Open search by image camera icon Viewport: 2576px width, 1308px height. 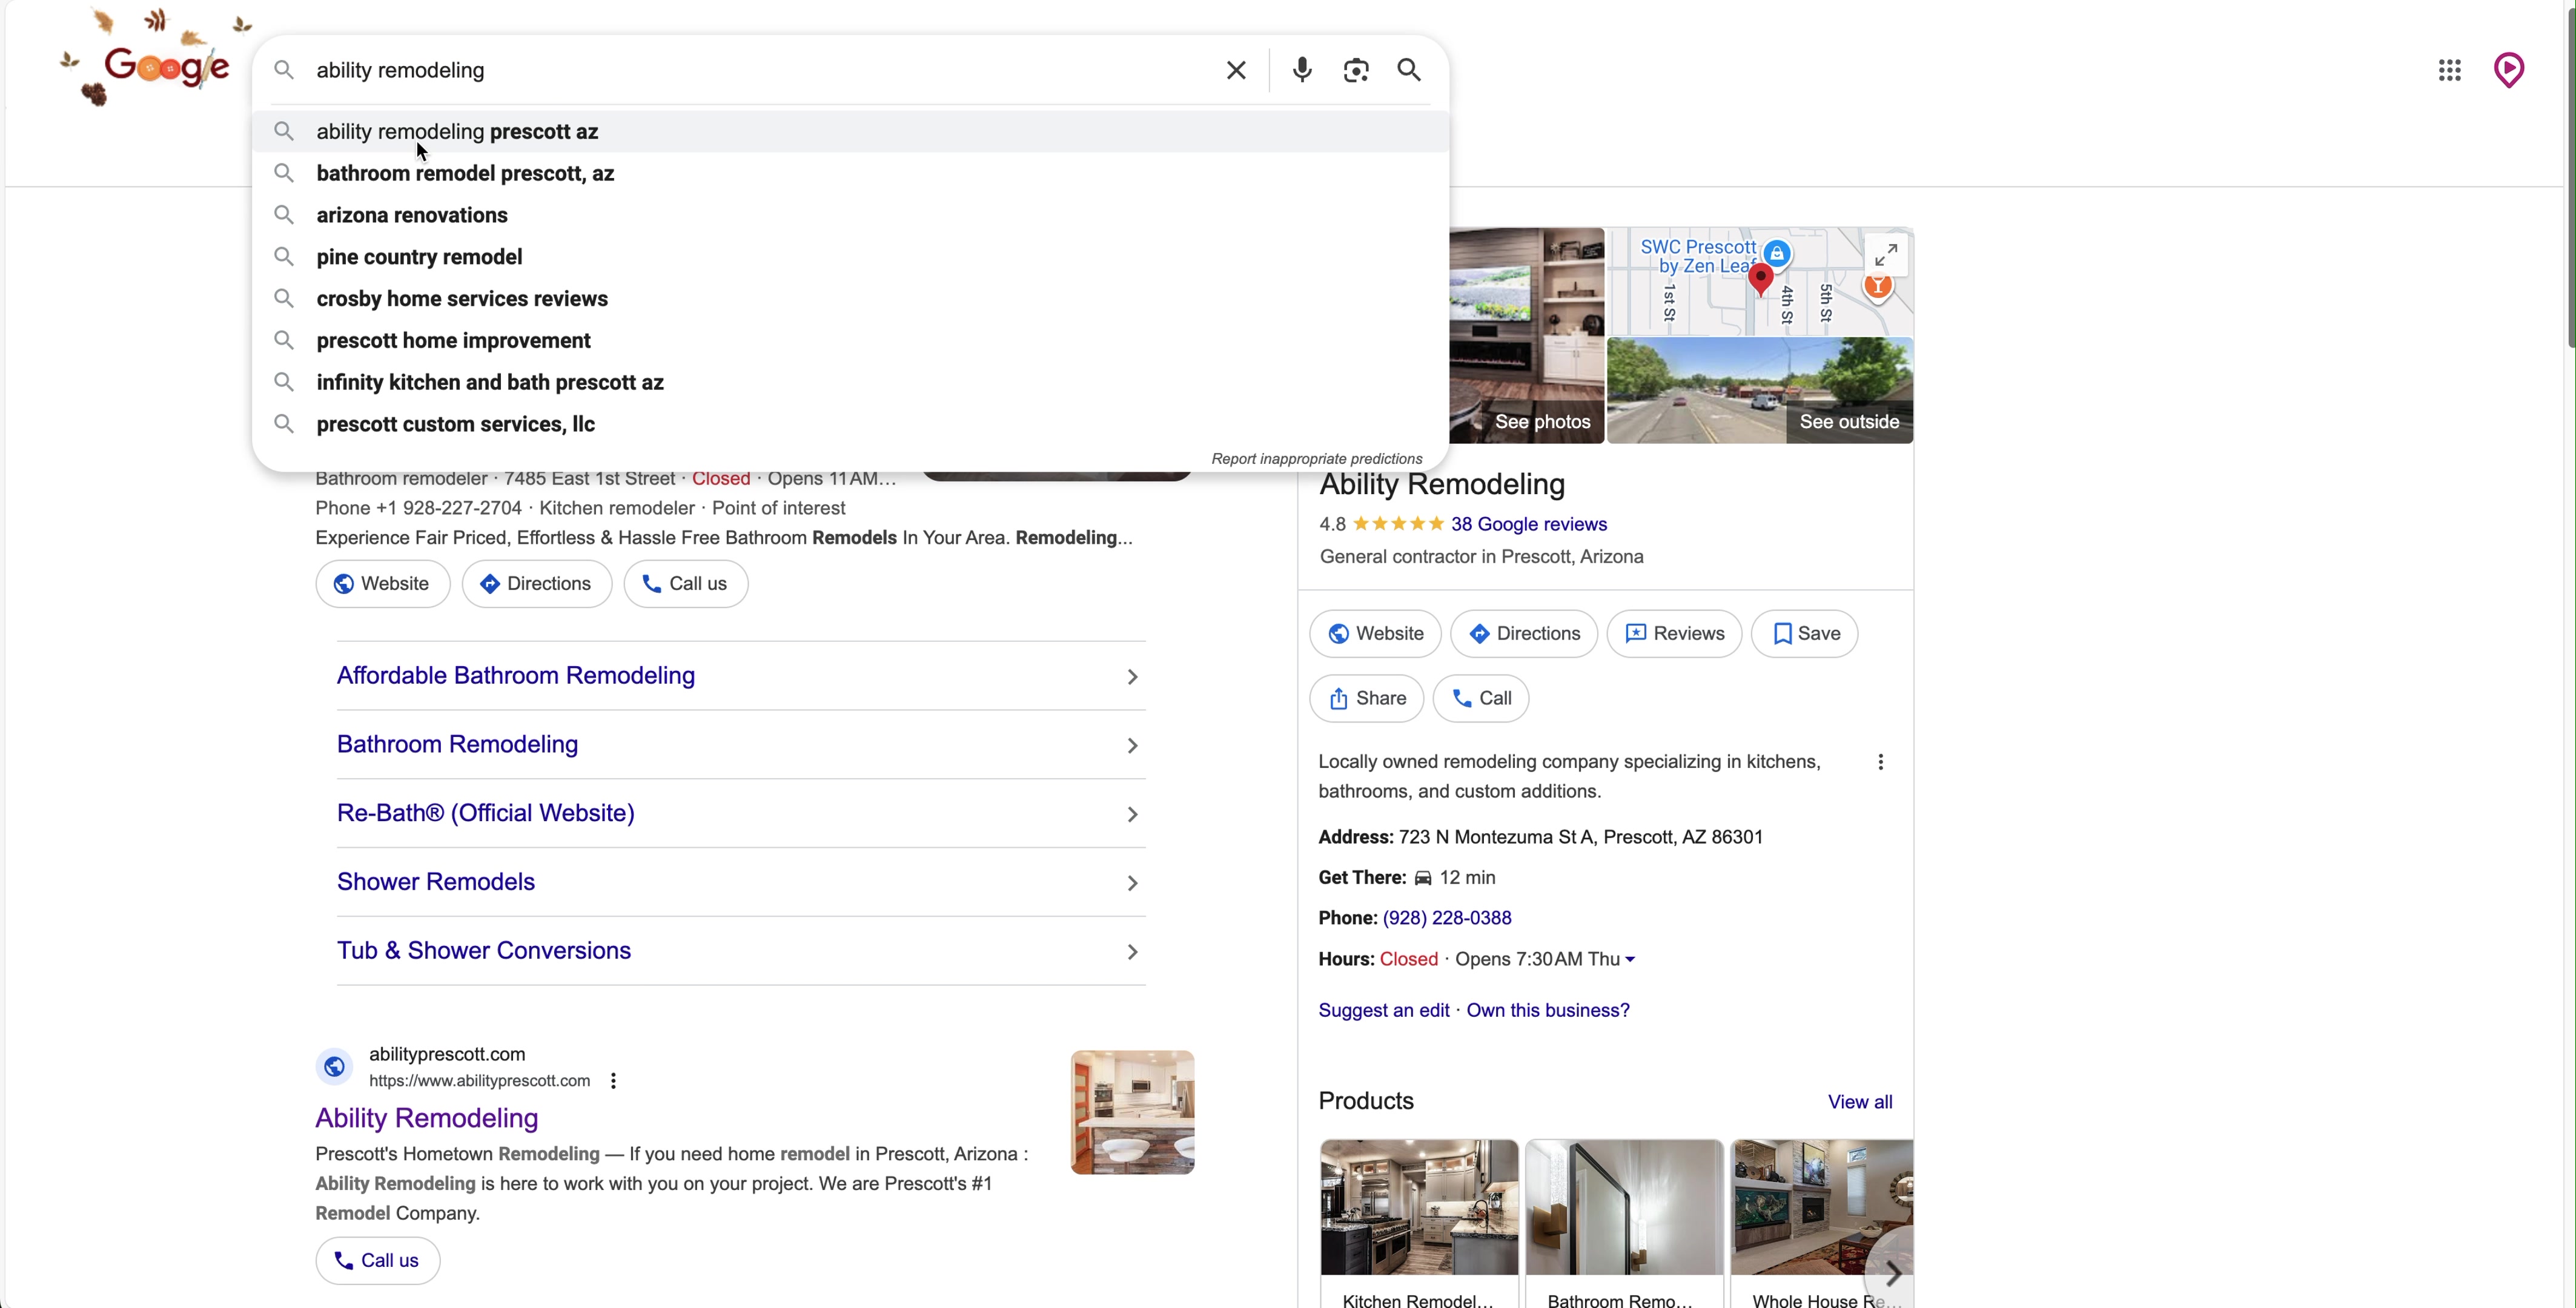pyautogui.click(x=1355, y=70)
